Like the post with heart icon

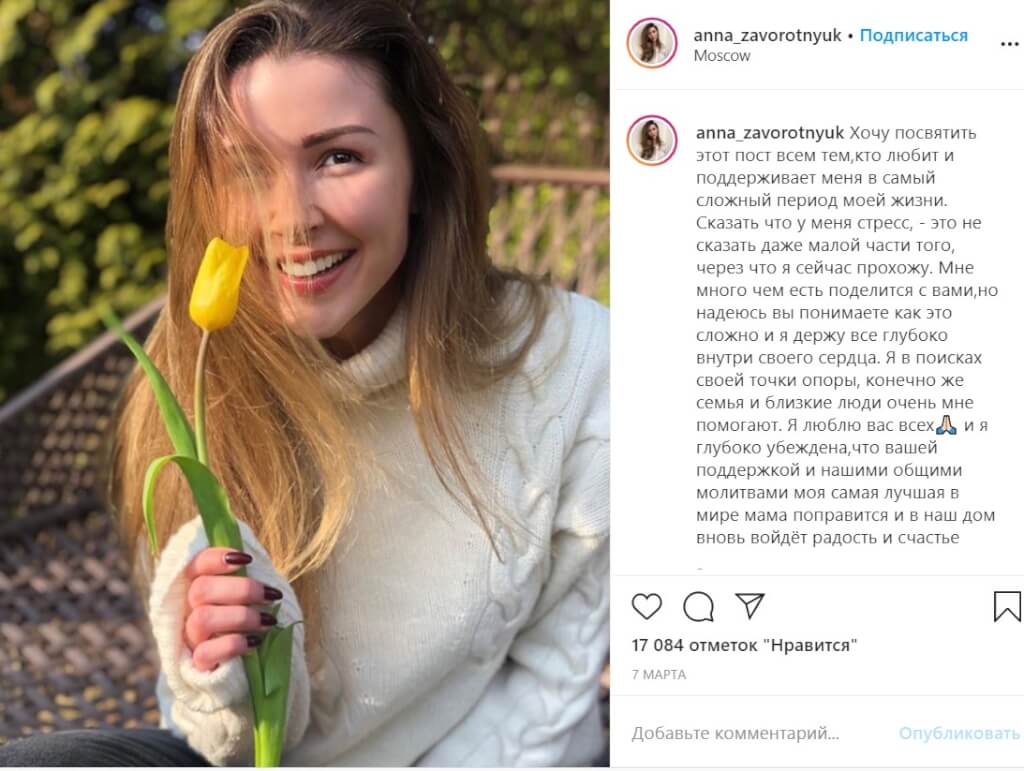click(647, 606)
